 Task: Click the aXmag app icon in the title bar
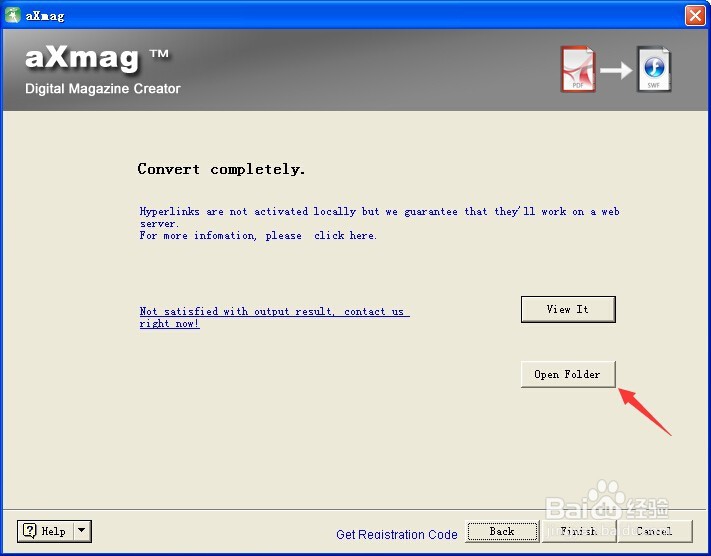click(x=12, y=15)
